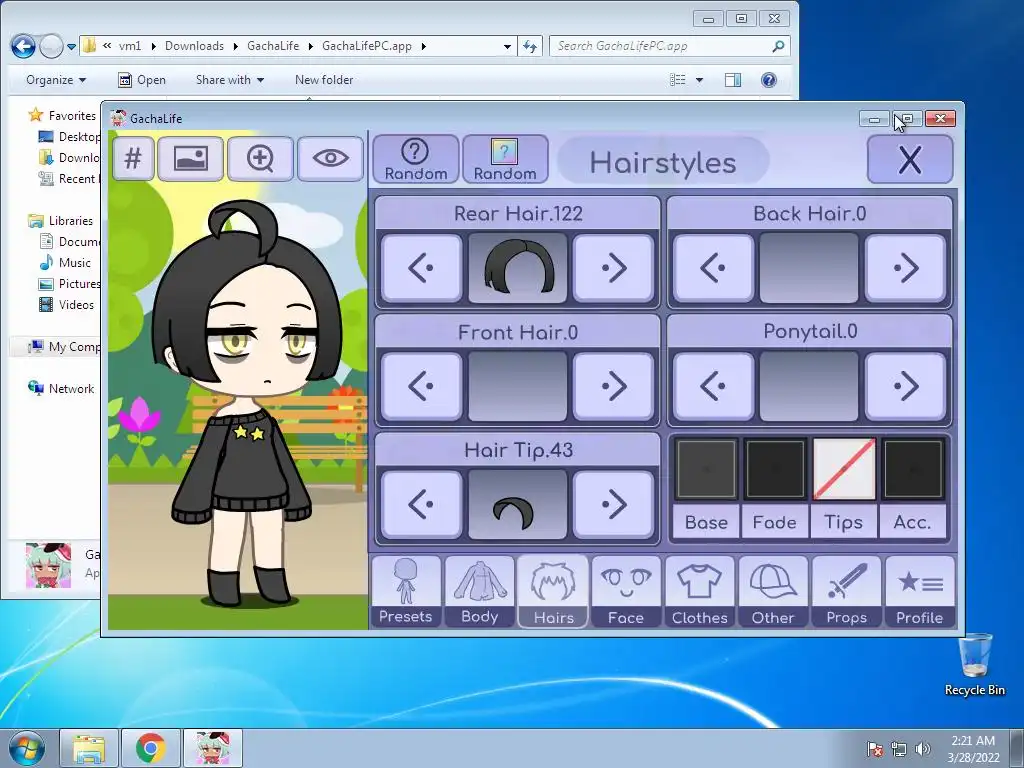Open the Tips color swatch with red slash

coord(844,469)
